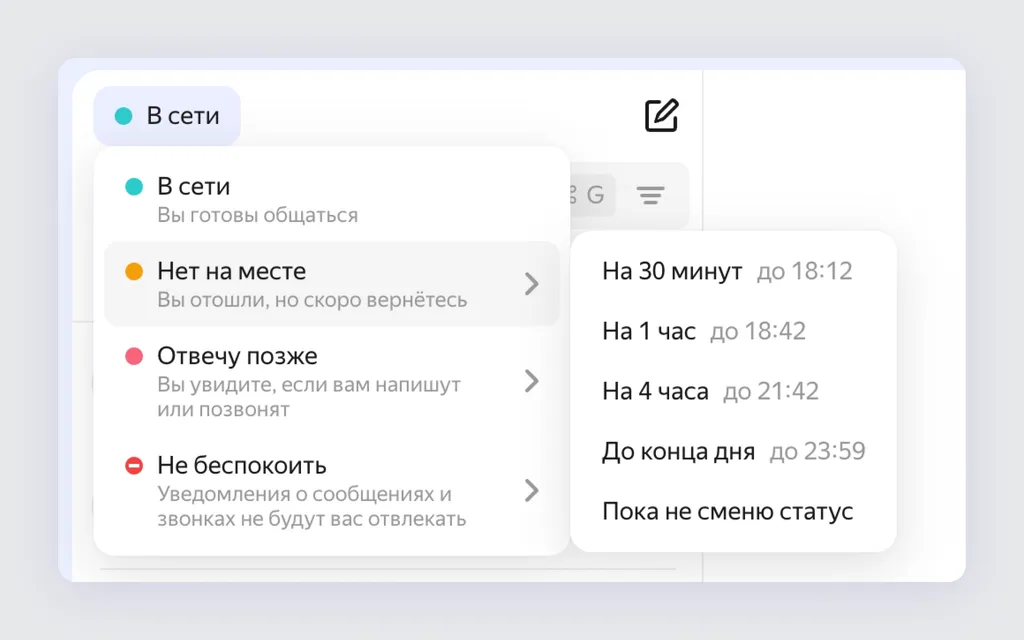The height and width of the screenshot is (640, 1024).
Task: Open the chat list filter icon
Action: click(x=650, y=195)
